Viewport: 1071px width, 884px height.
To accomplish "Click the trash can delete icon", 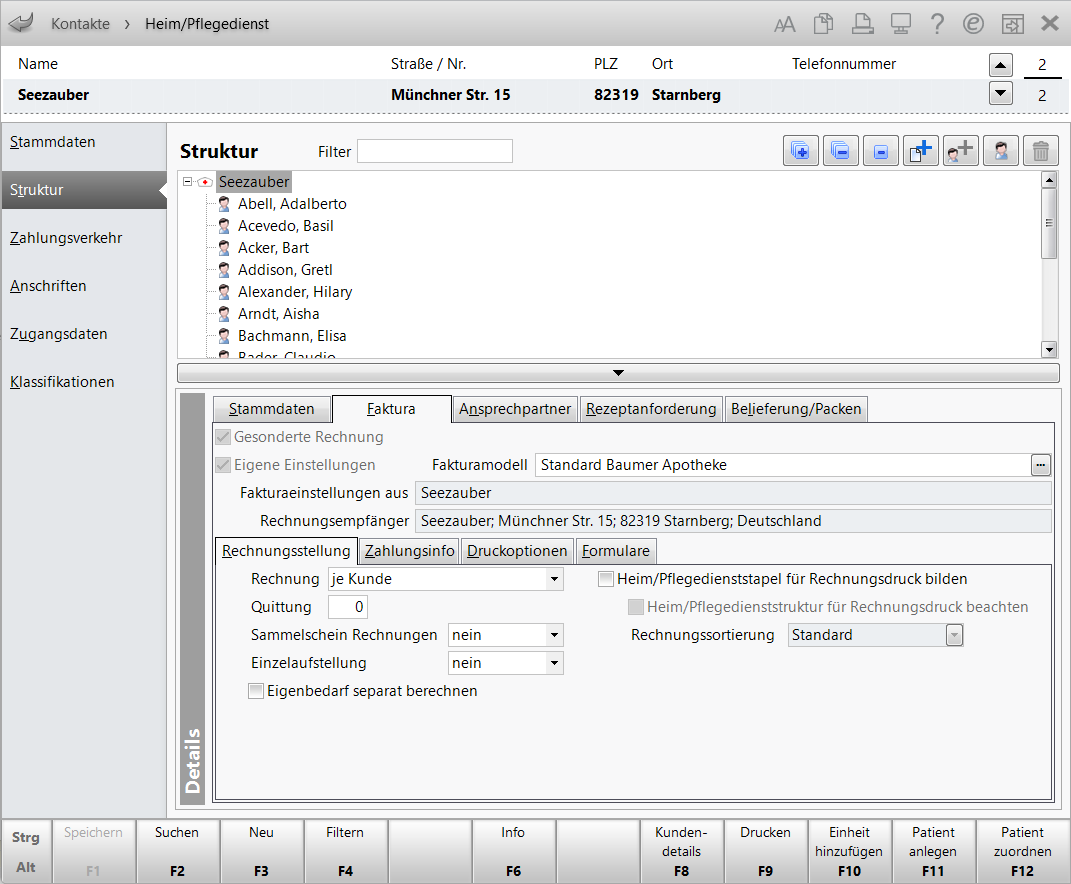I will 1040,151.
